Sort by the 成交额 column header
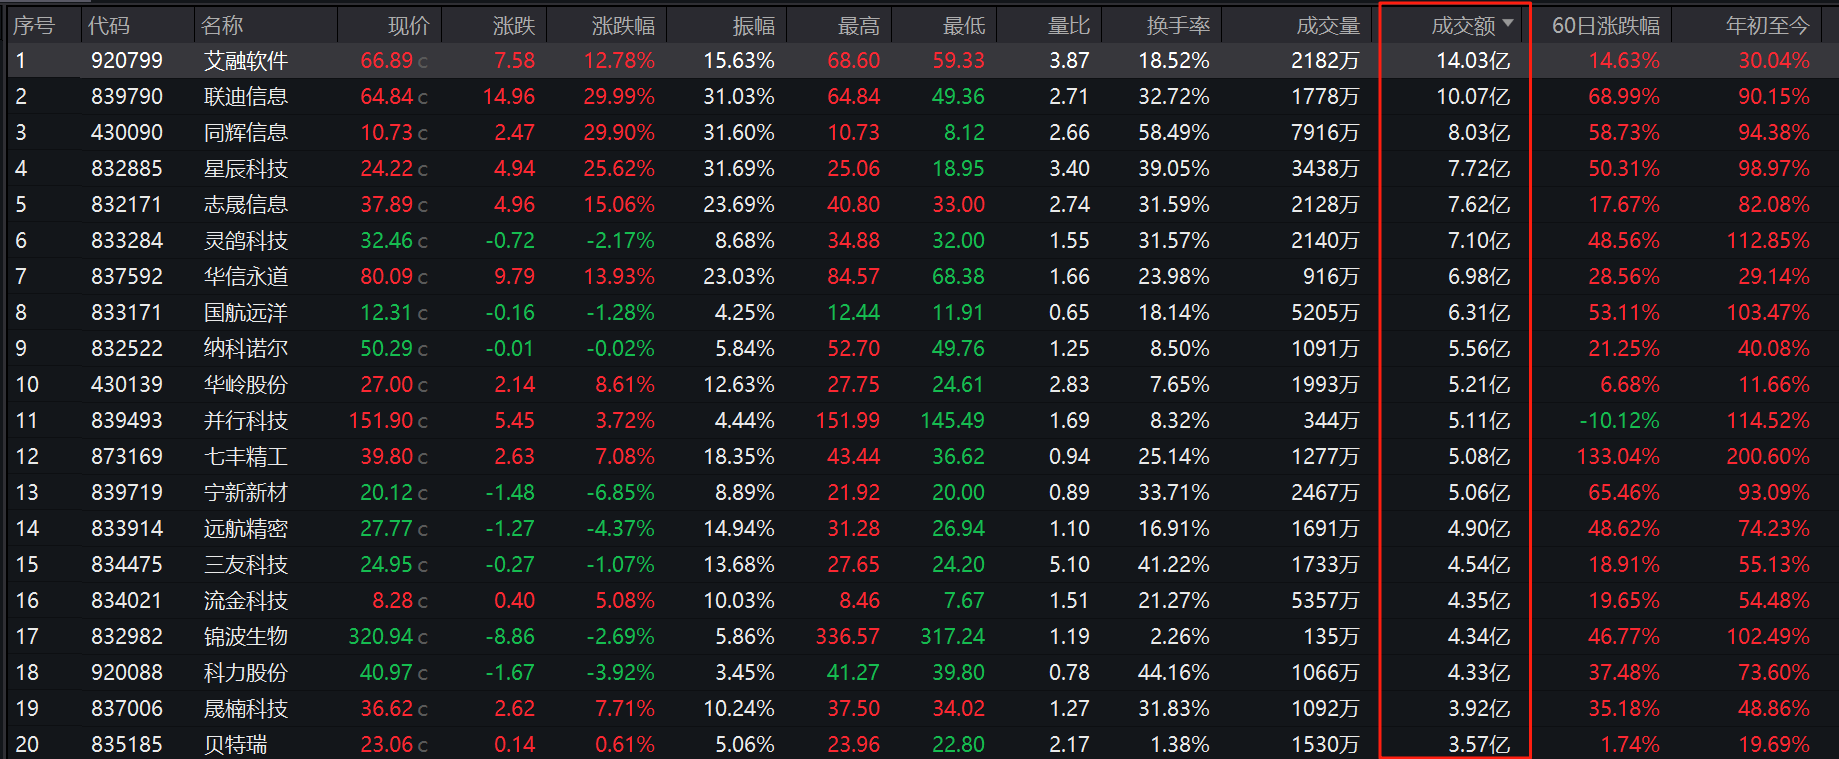The height and width of the screenshot is (759, 1839). click(x=1463, y=26)
